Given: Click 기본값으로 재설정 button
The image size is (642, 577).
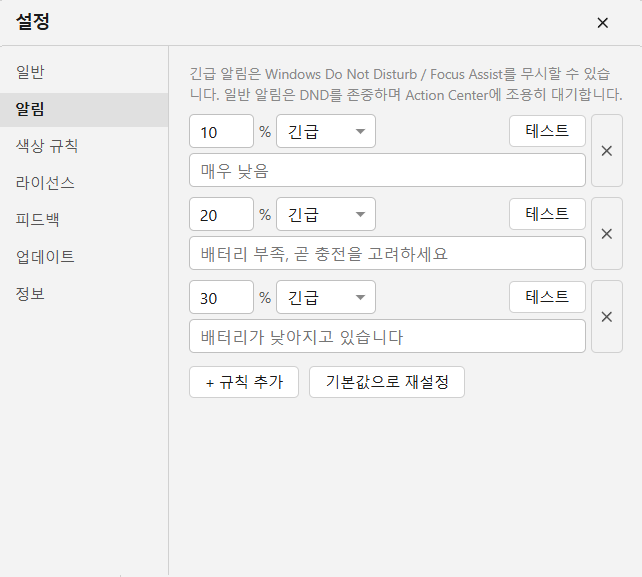Looking at the screenshot, I should click(x=387, y=382).
